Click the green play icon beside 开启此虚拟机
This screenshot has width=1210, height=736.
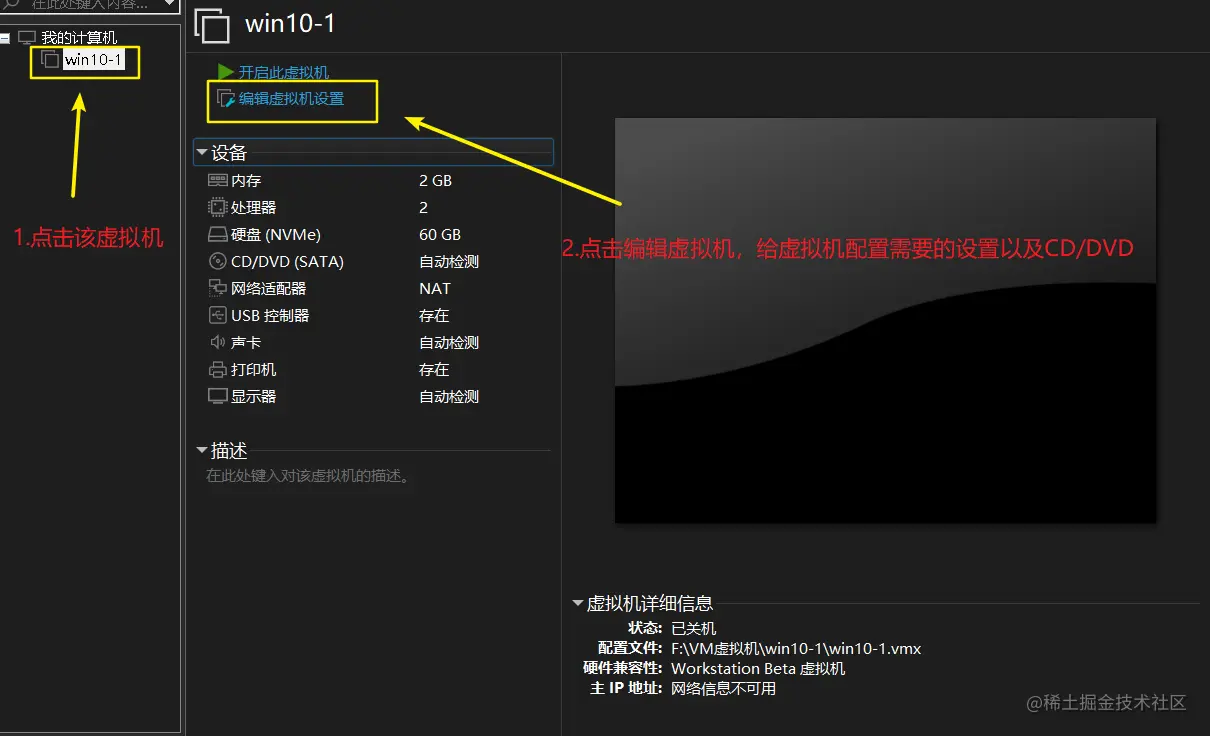[x=227, y=72]
